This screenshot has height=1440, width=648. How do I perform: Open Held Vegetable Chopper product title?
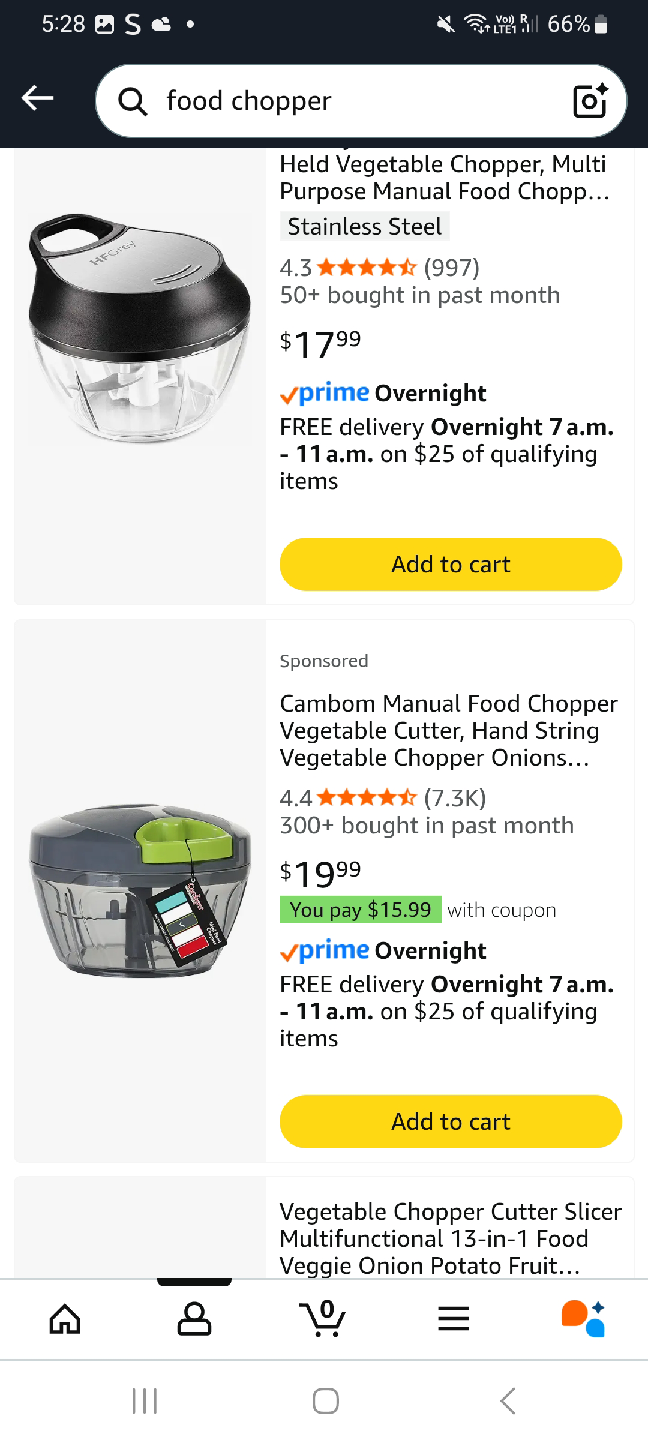tap(445, 178)
